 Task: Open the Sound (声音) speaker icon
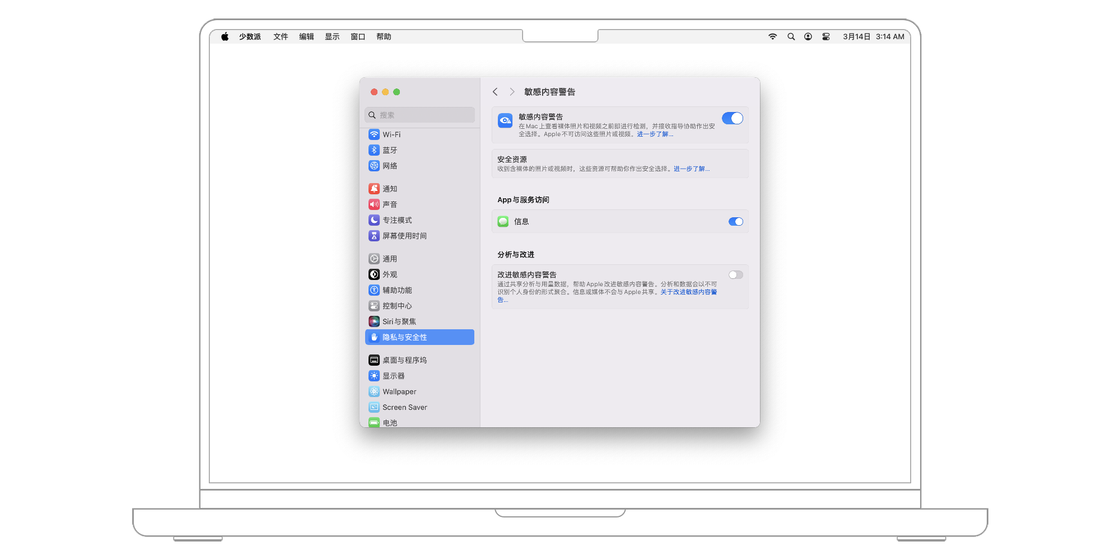point(374,204)
